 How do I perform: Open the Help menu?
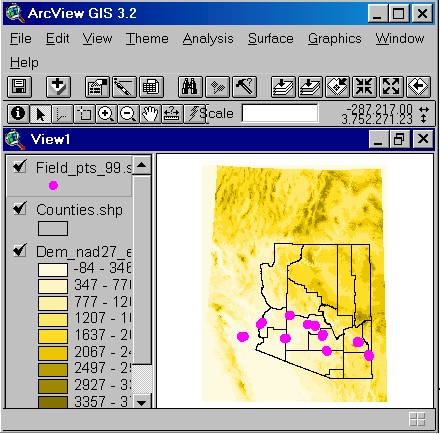[x=24, y=63]
